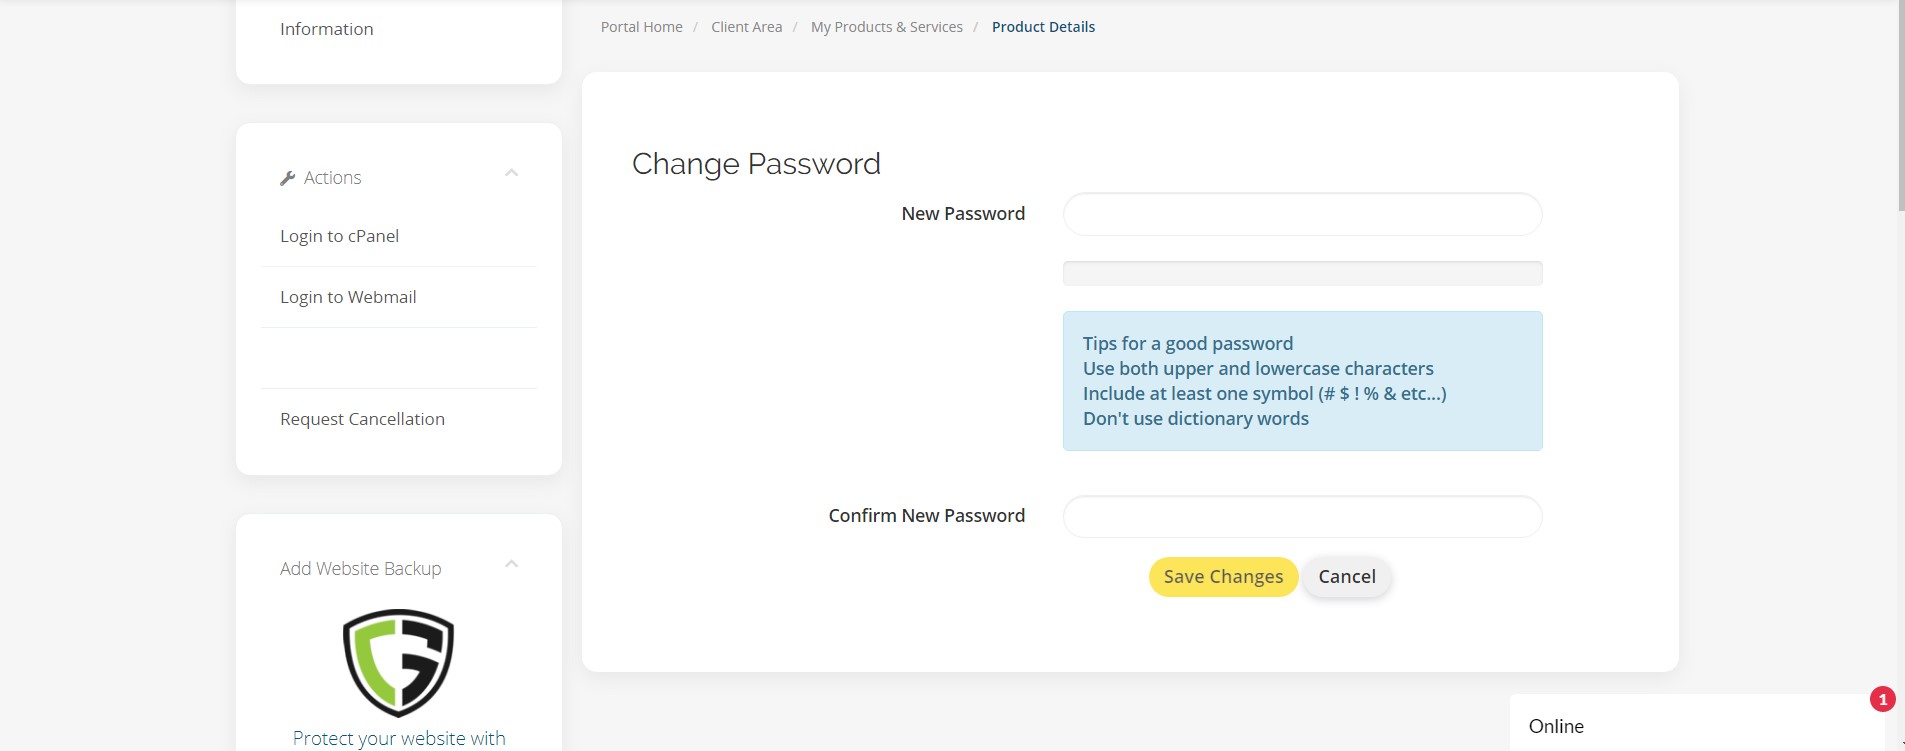Click the Save Changes button
The height and width of the screenshot is (751, 1905).
(1223, 577)
